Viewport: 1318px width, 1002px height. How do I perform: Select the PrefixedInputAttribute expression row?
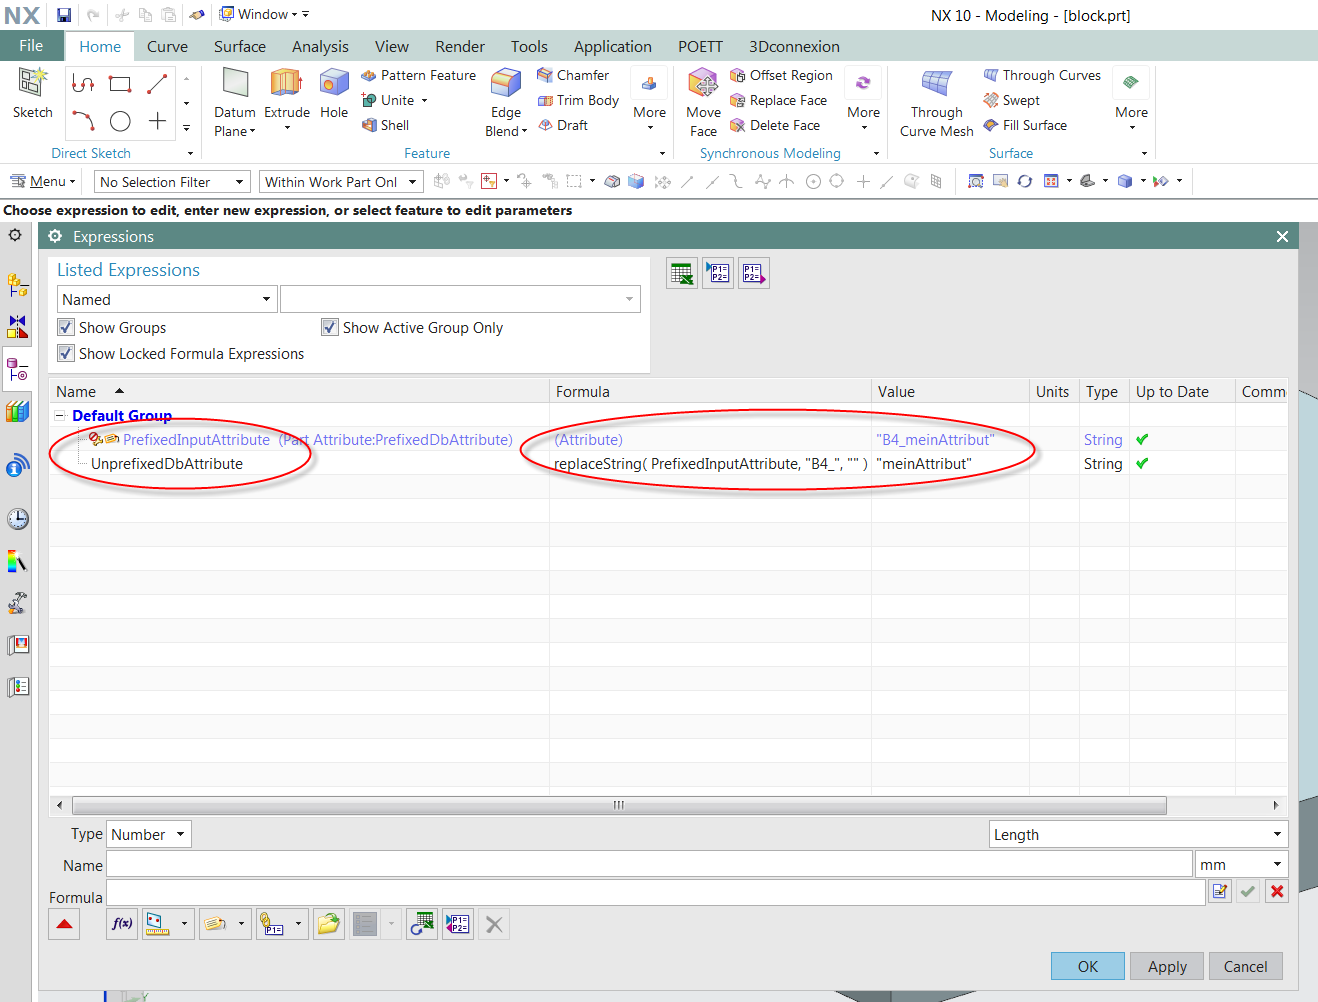[668, 440]
